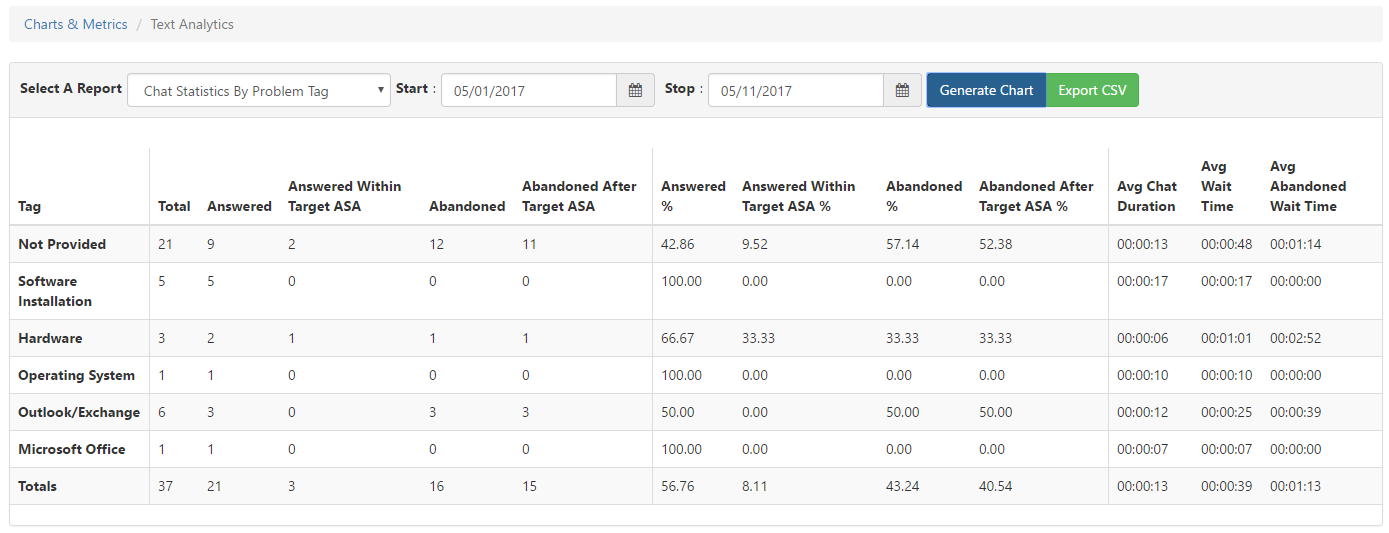Open the Stop date calendar picker
This screenshot has width=1389, height=533.
point(902,90)
